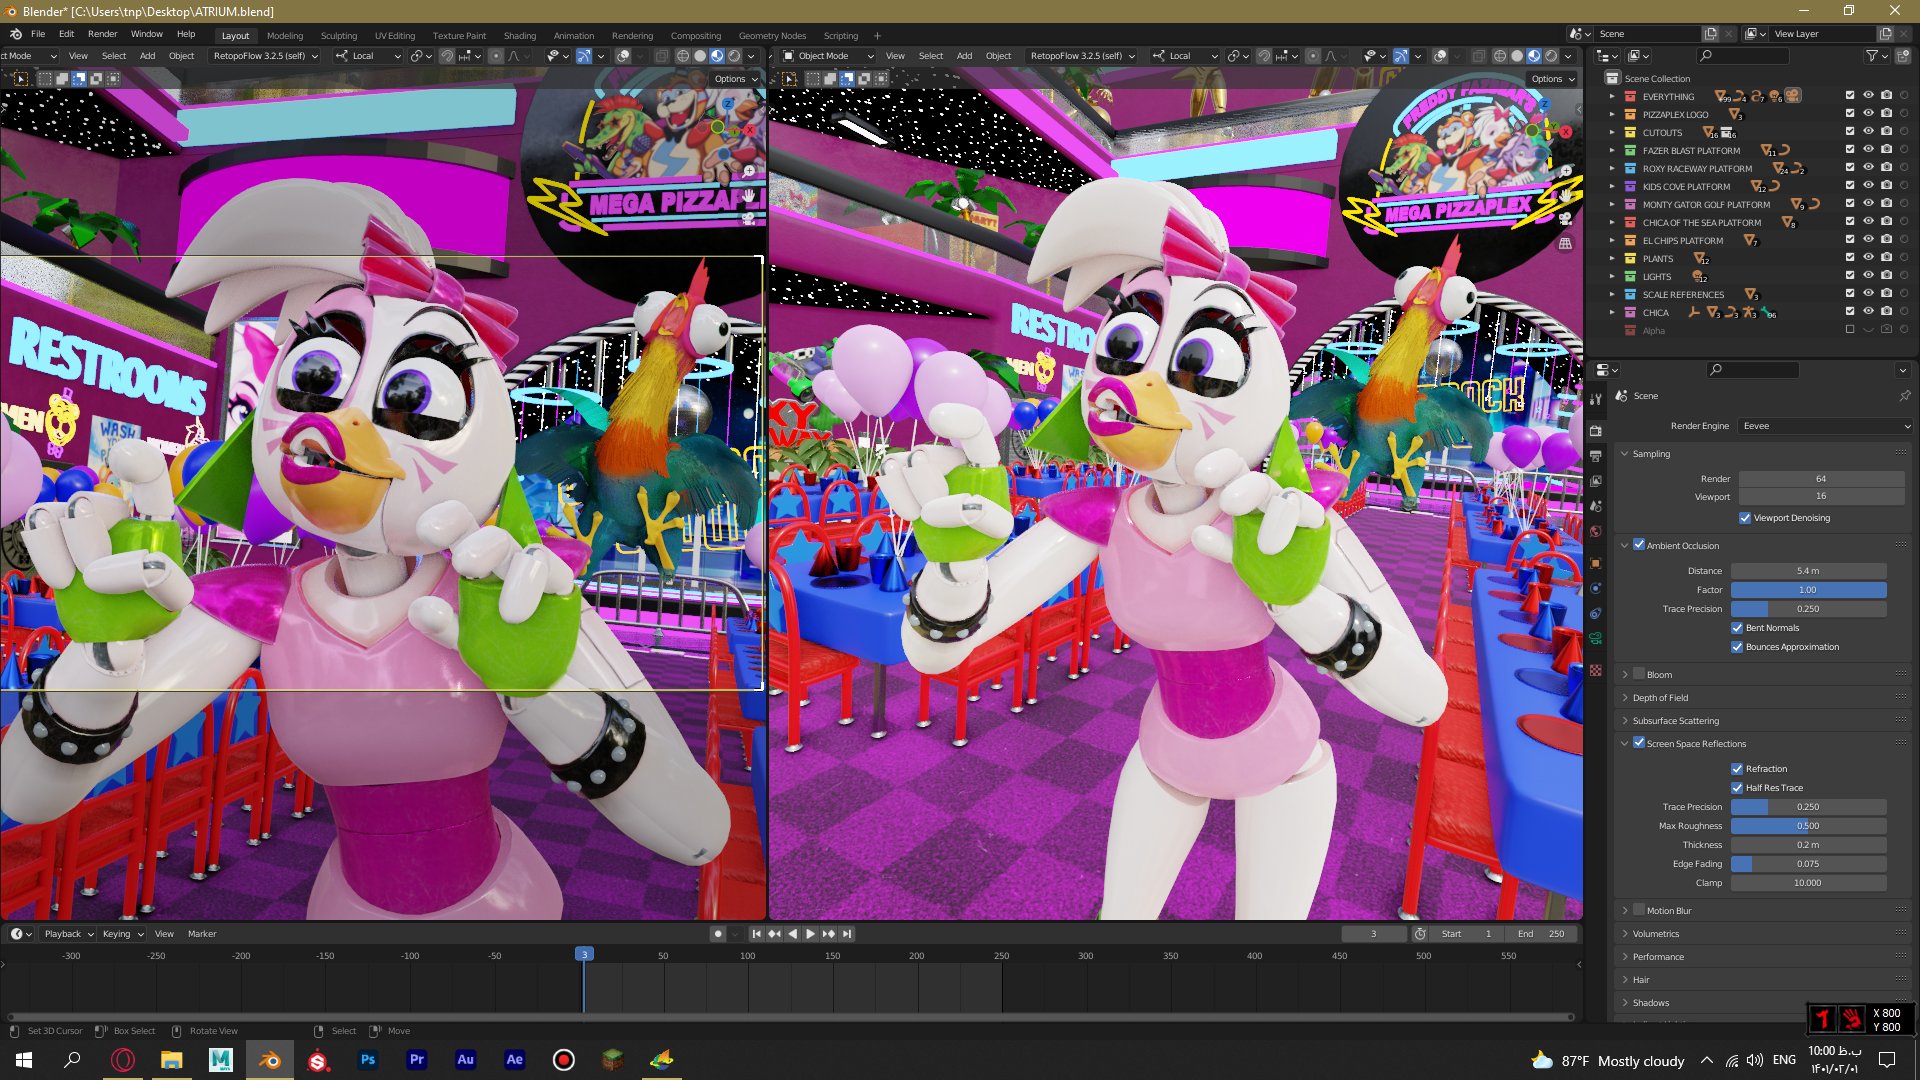Switch left viewport to material preview shading
Image resolution: width=1920 pixels, height=1080 pixels.
click(717, 56)
